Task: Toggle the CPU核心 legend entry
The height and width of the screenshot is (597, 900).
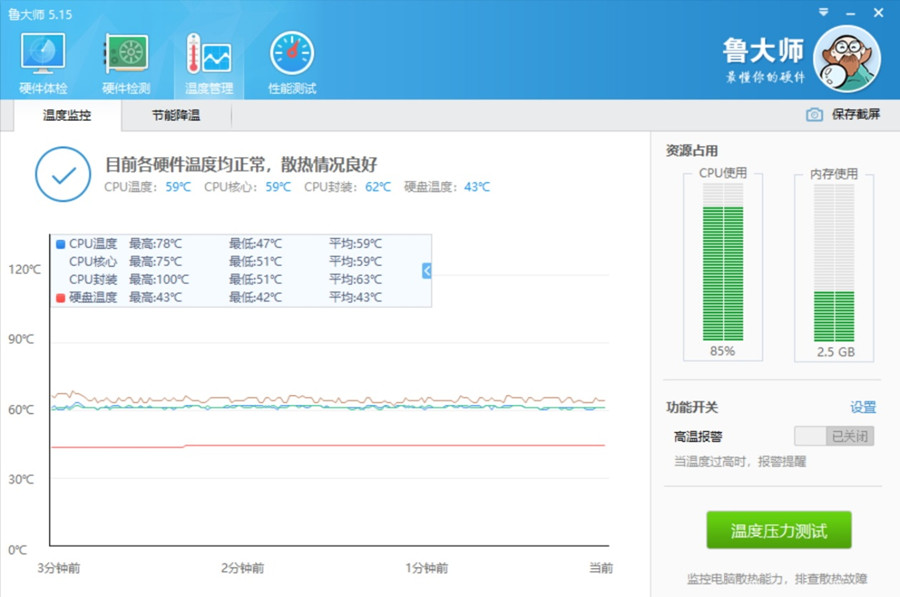Action: point(92,262)
